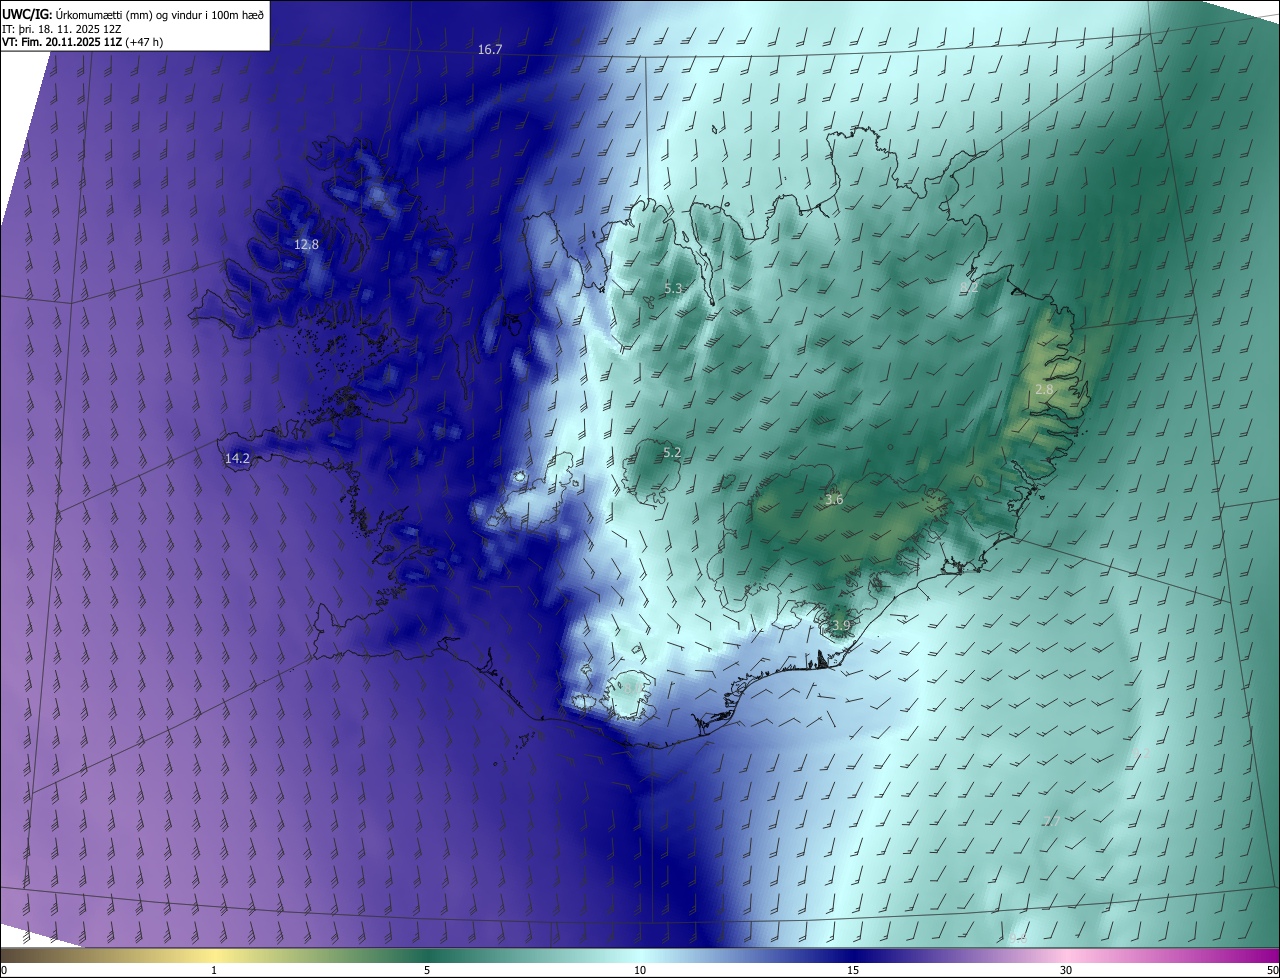1280x978 pixels.
Task: Click the '50' tick on the color scale
Action: pos(1272,970)
